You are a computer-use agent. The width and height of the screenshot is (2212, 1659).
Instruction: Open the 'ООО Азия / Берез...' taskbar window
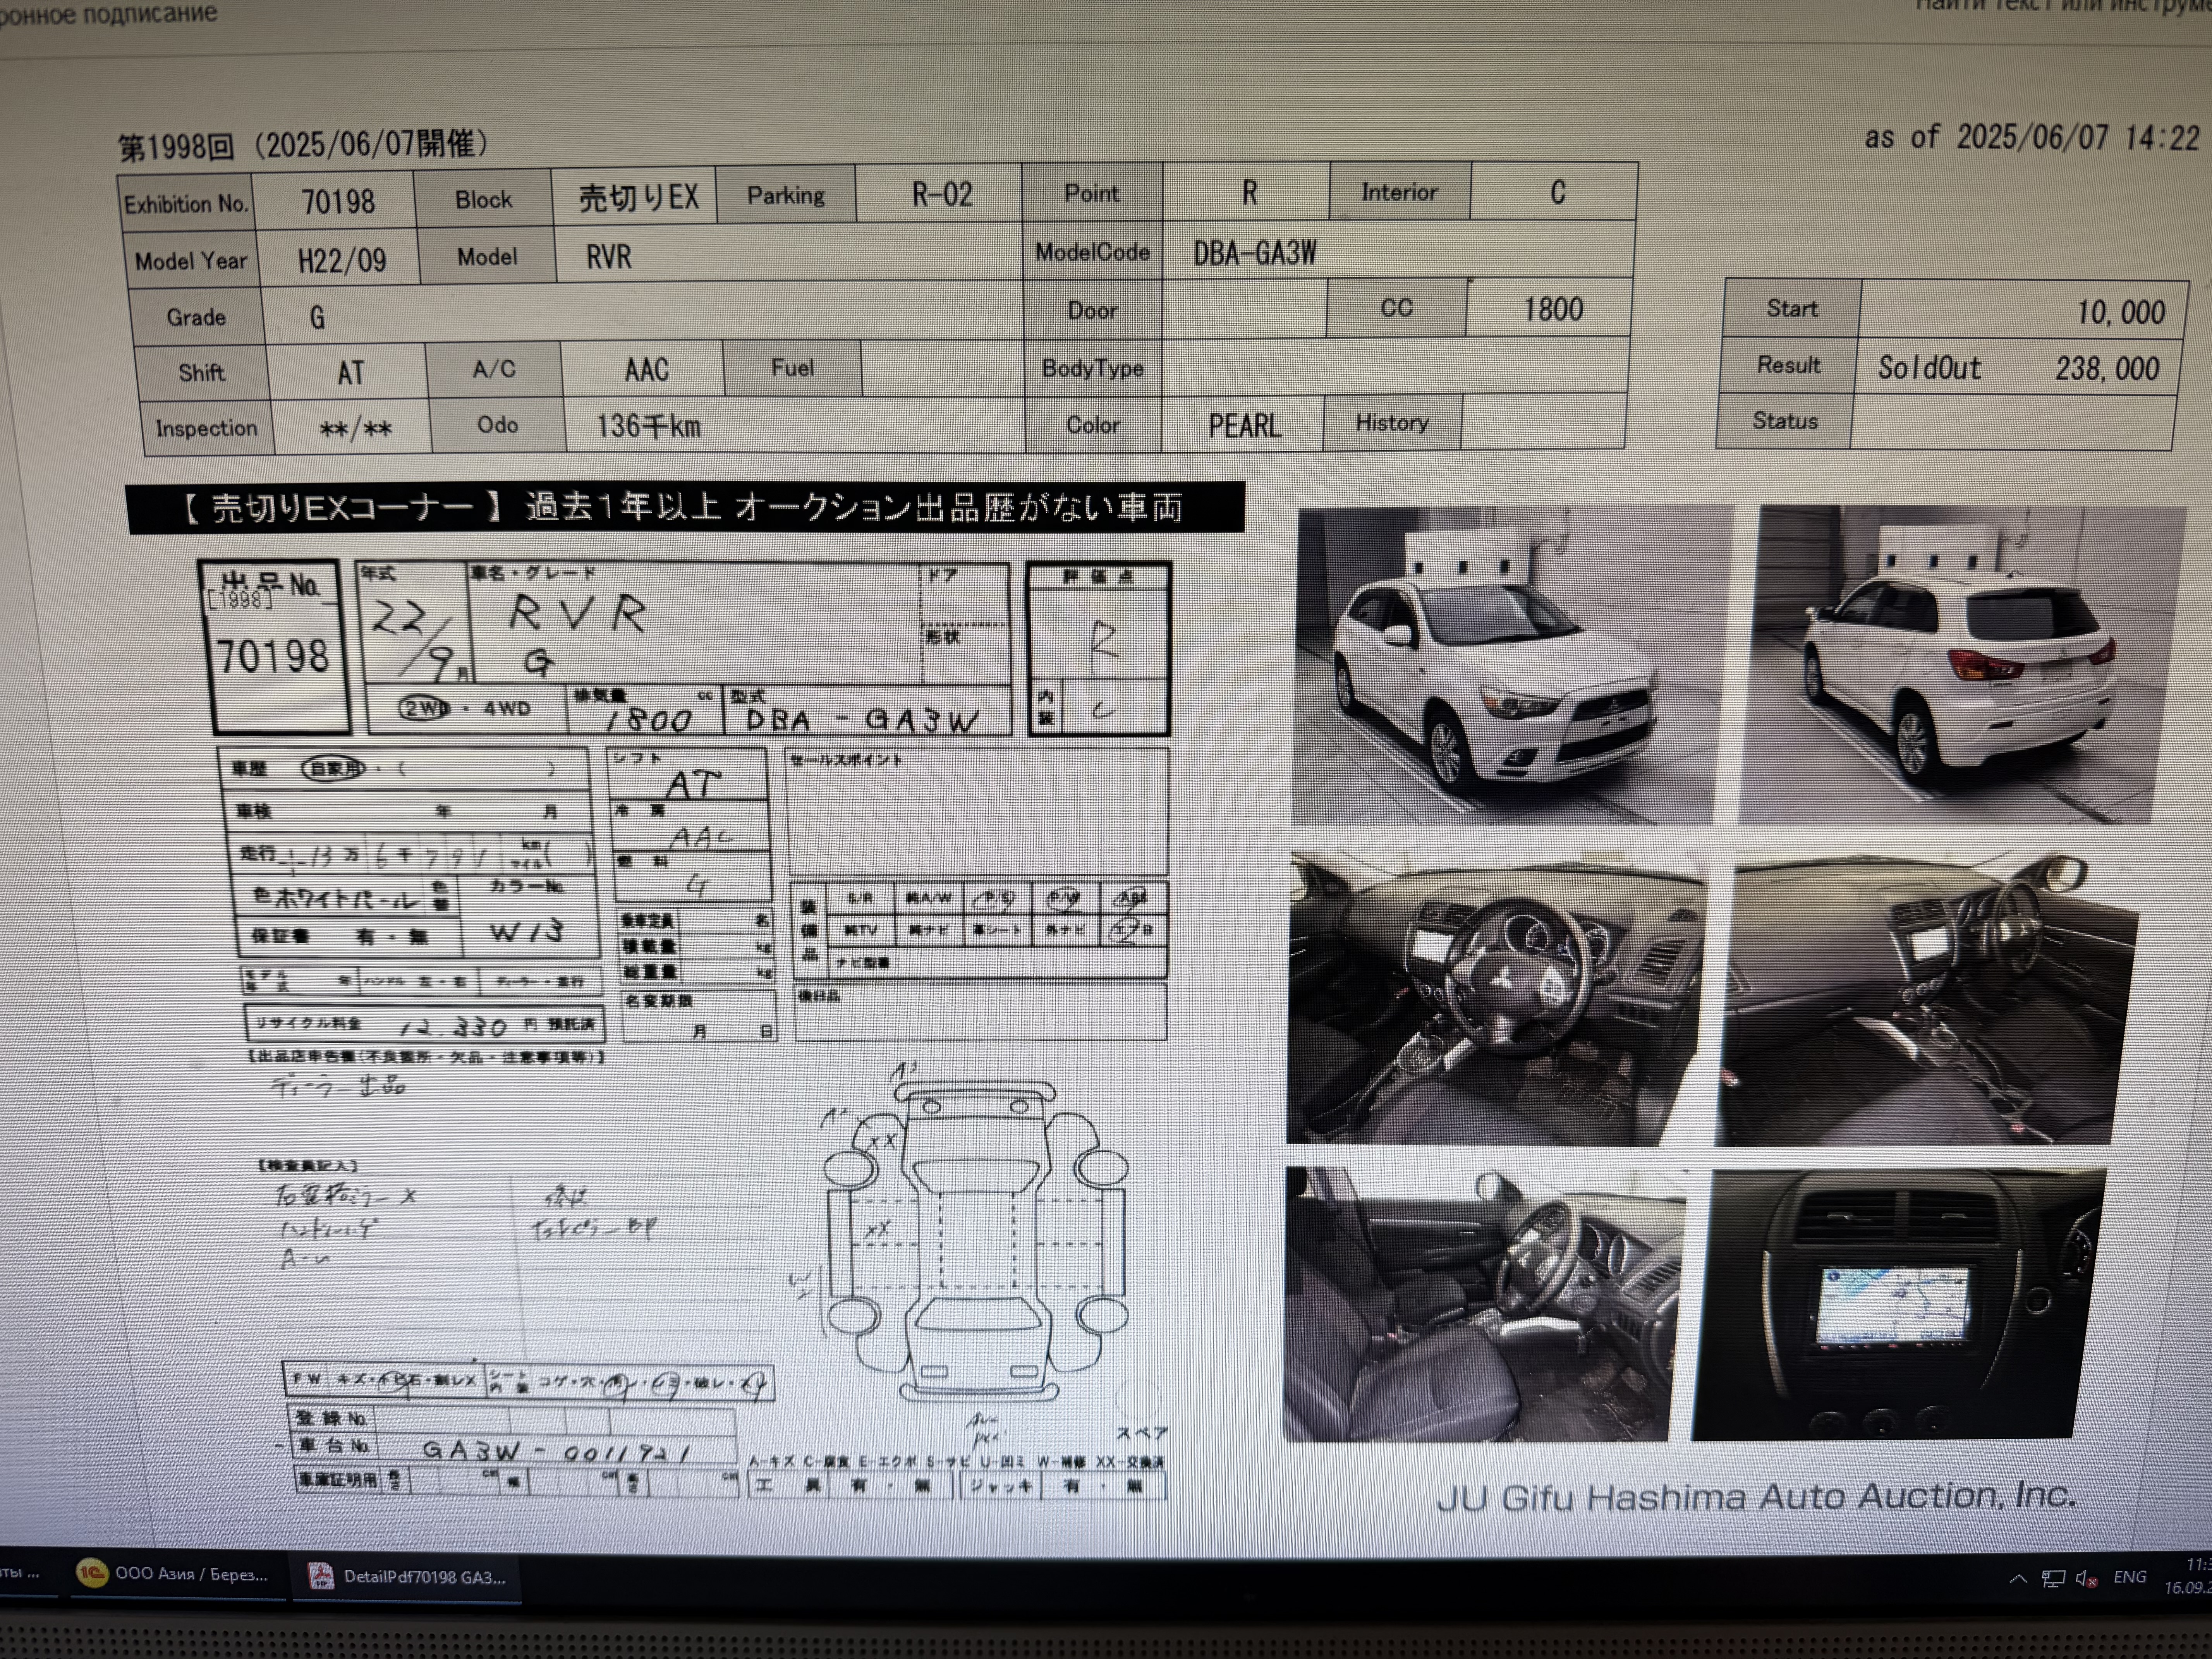click(190, 1574)
